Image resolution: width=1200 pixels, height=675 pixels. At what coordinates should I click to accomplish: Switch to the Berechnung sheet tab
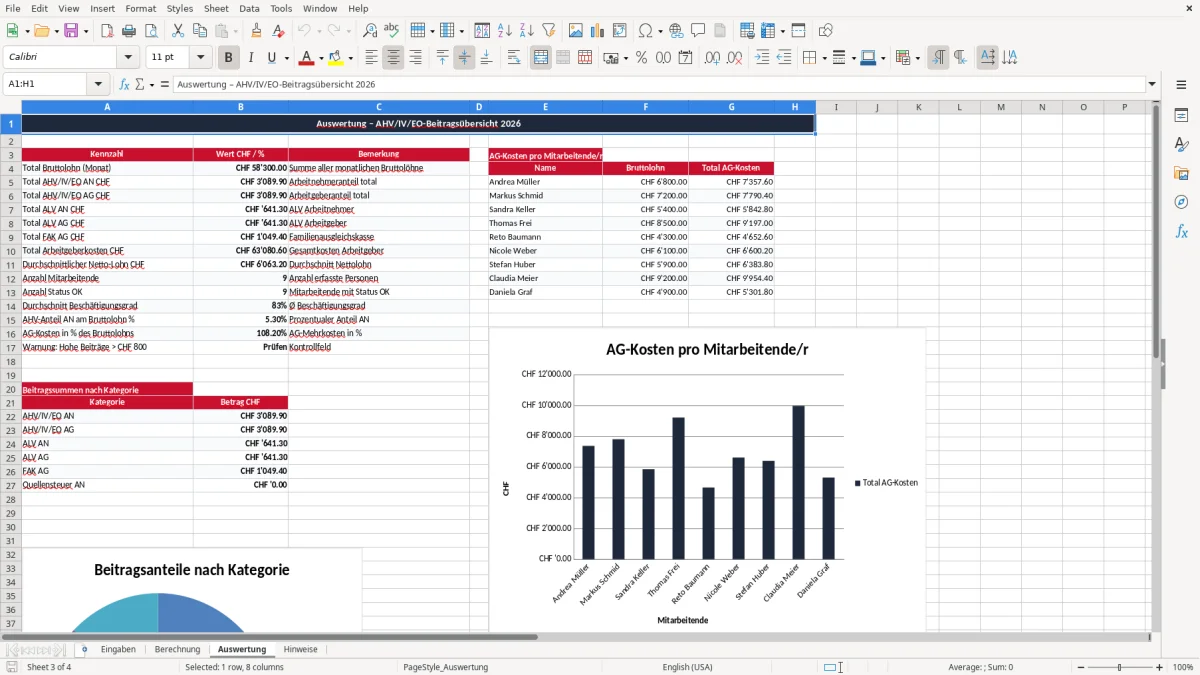coord(177,649)
